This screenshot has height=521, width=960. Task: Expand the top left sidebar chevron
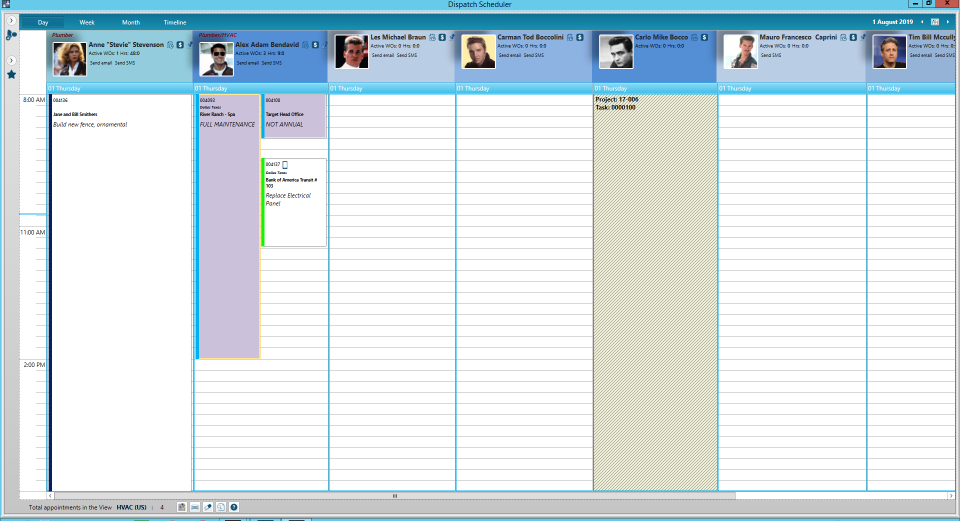11,20
